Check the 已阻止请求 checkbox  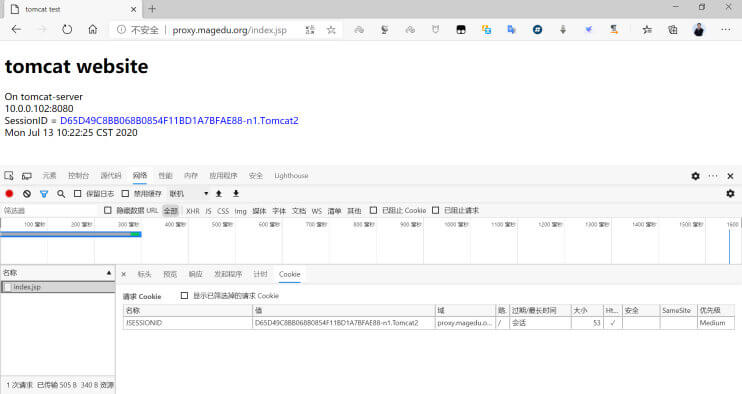point(435,210)
